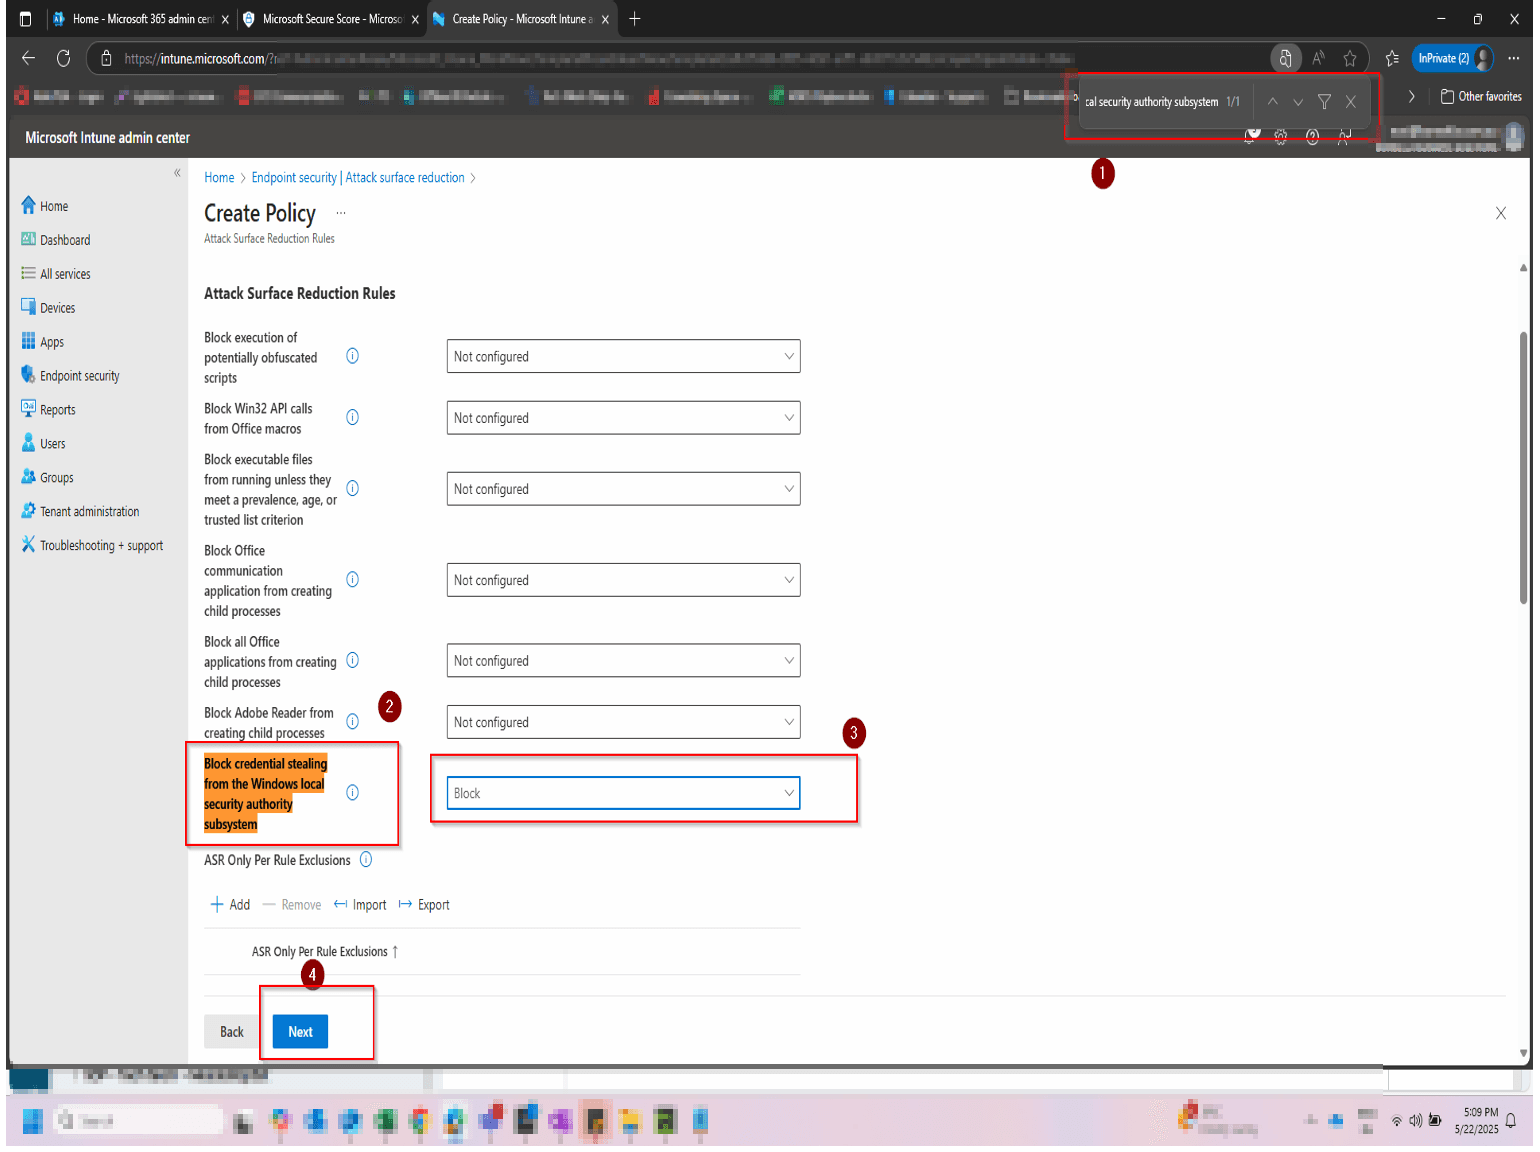This screenshot has width=1540, height=1152.
Task: Click the Back button
Action: [232, 1032]
